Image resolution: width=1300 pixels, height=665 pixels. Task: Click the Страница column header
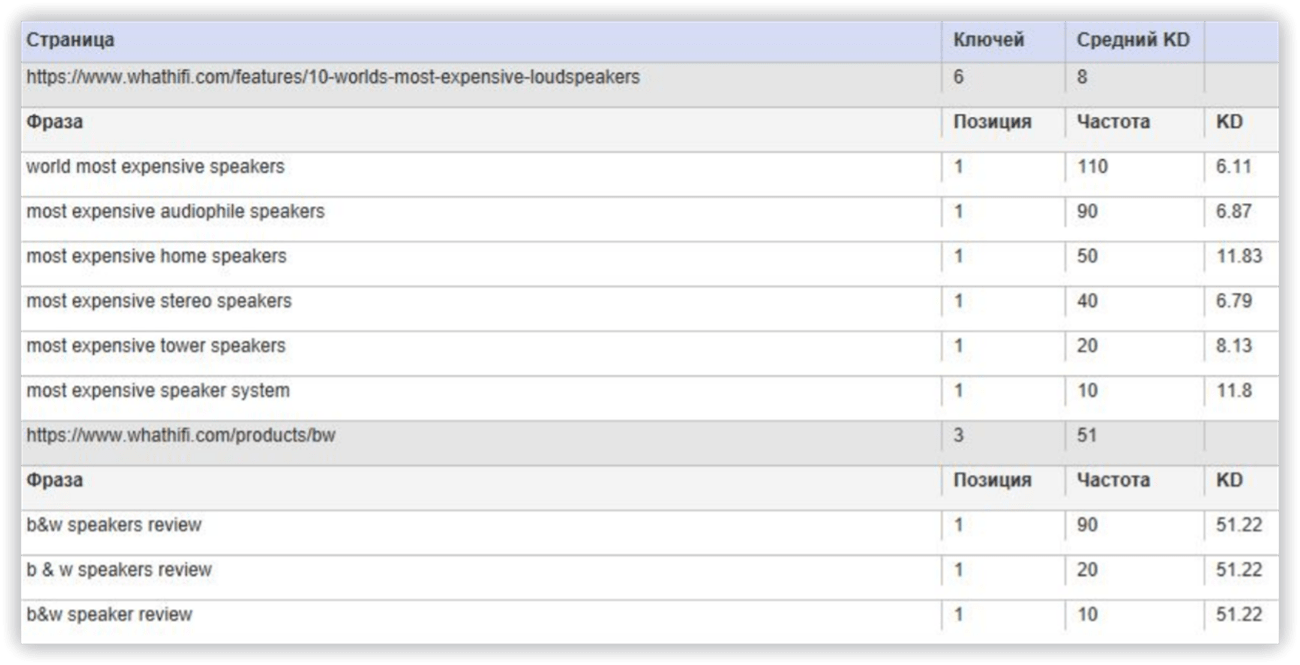pyautogui.click(x=70, y=41)
